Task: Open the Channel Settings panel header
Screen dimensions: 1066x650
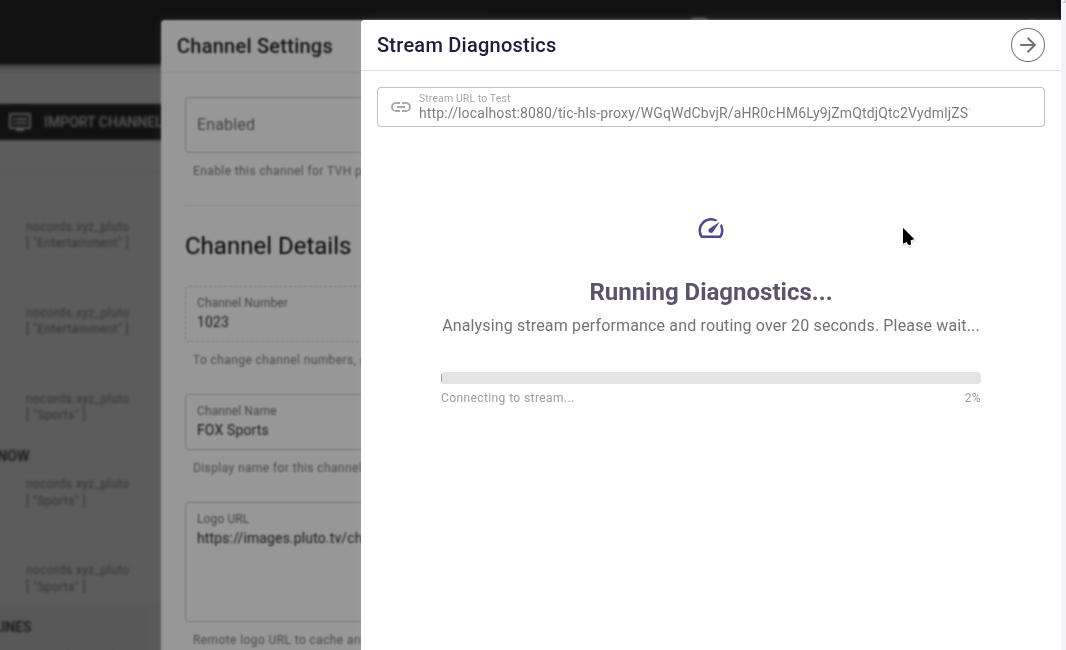Action: (255, 46)
